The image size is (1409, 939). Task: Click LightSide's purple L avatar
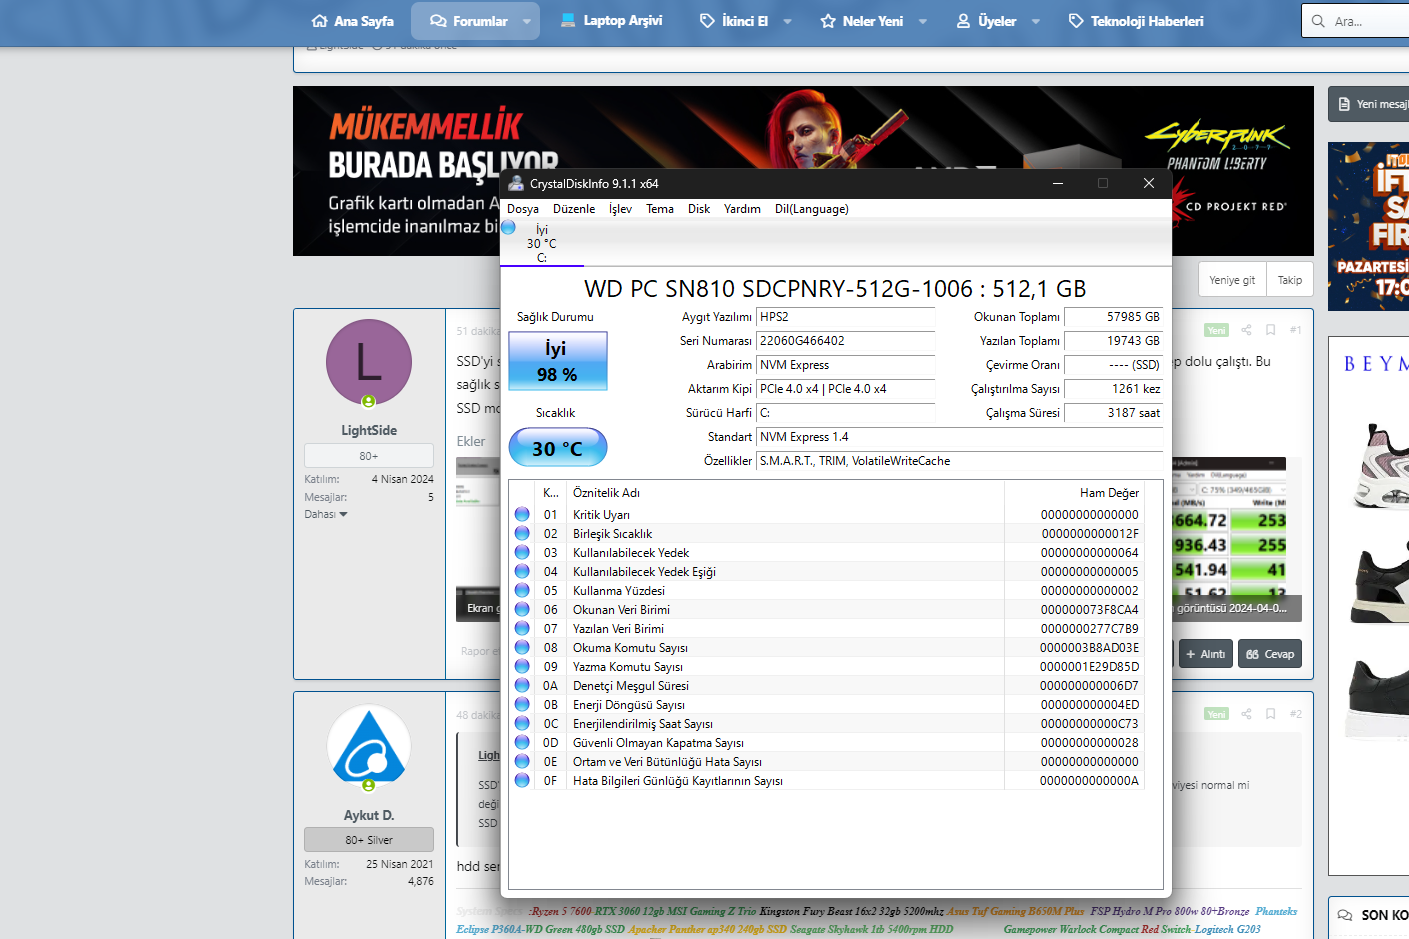click(369, 362)
